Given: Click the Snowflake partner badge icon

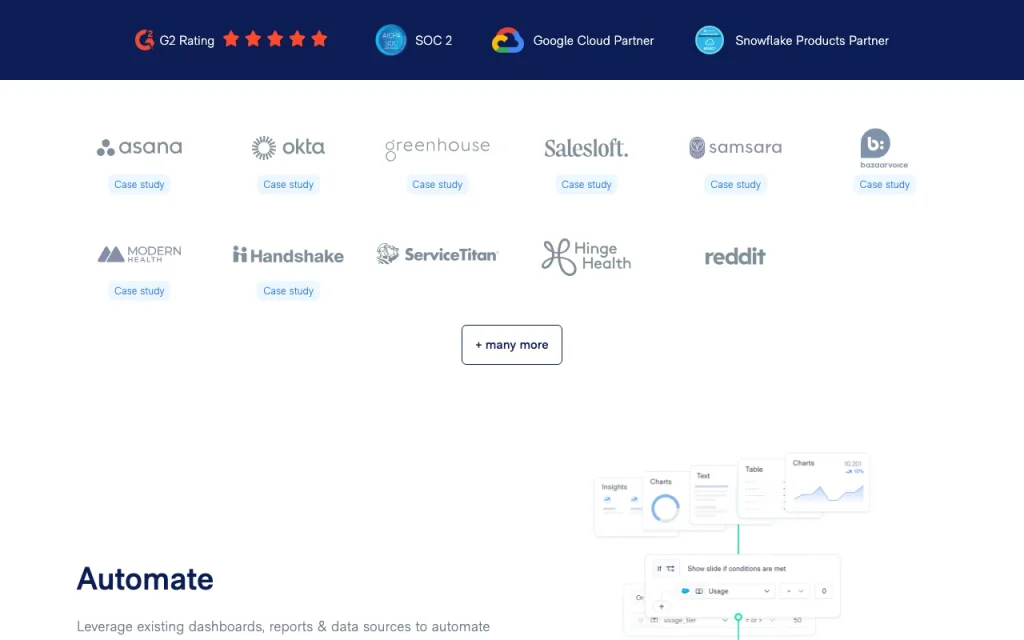Looking at the screenshot, I should point(709,40).
